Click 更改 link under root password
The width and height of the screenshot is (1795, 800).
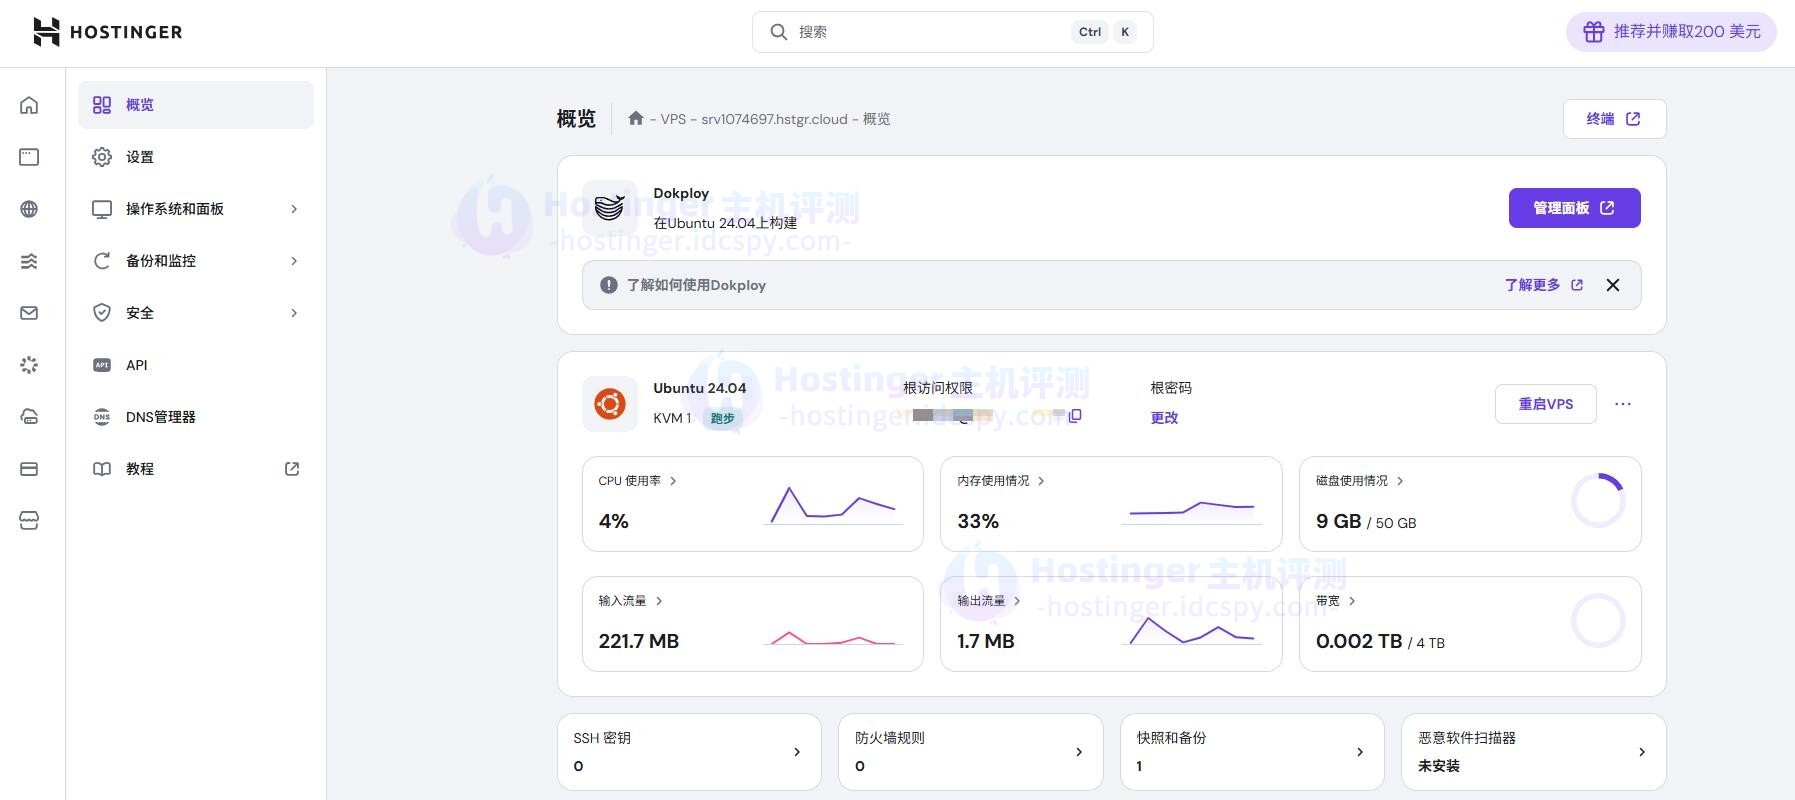click(1164, 418)
